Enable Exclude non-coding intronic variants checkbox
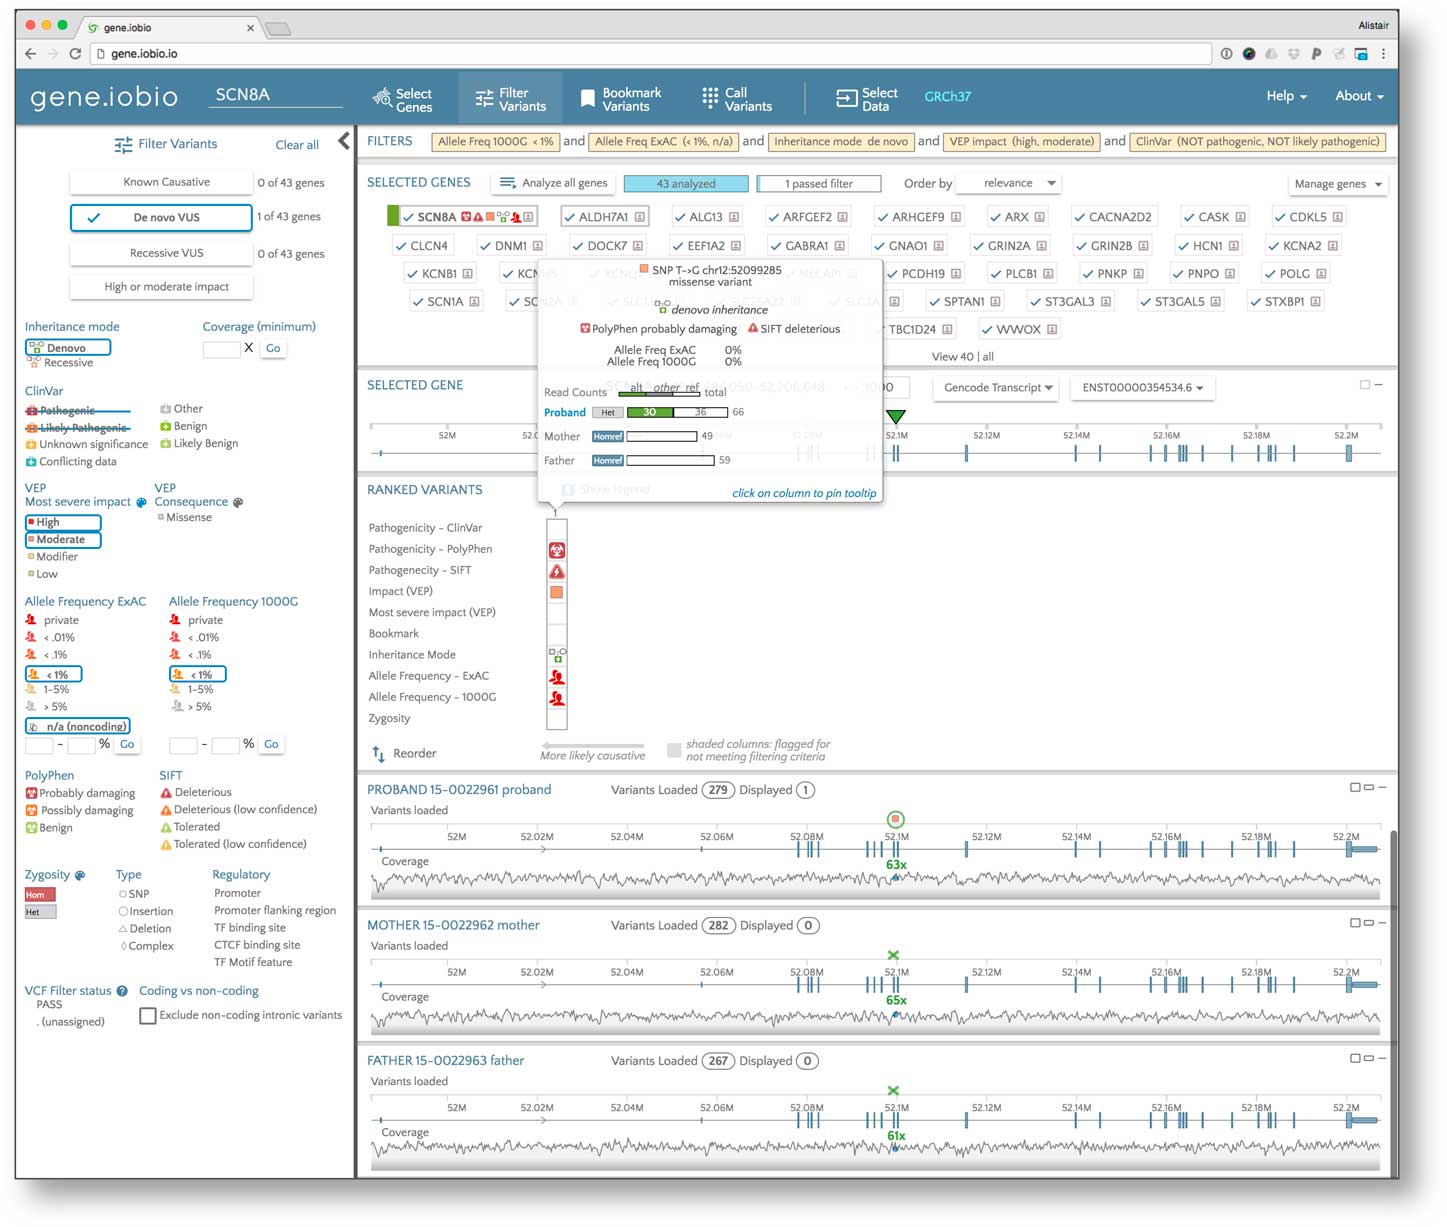1447x1227 pixels. [148, 1016]
